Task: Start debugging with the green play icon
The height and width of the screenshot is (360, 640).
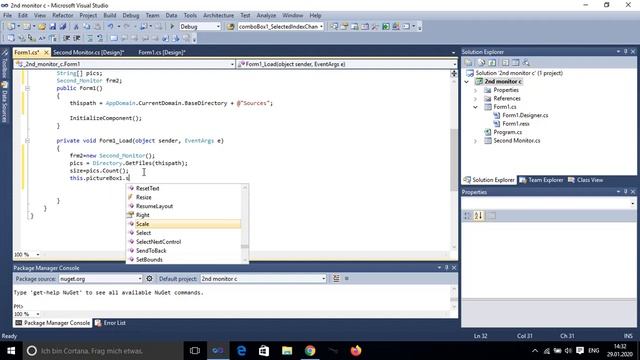Action: pyautogui.click(x=172, y=27)
